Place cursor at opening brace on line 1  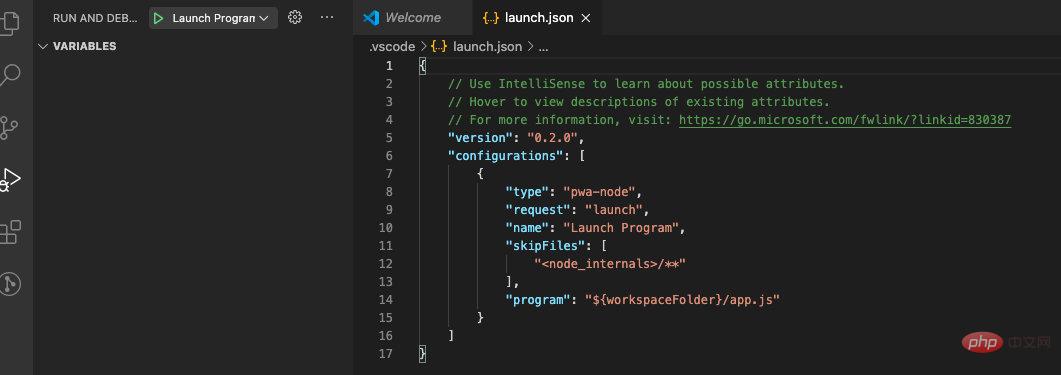pos(422,66)
